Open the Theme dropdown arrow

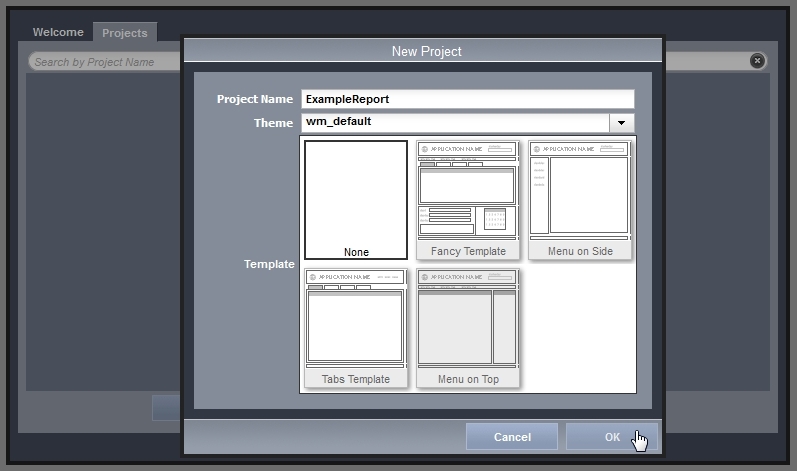click(622, 123)
